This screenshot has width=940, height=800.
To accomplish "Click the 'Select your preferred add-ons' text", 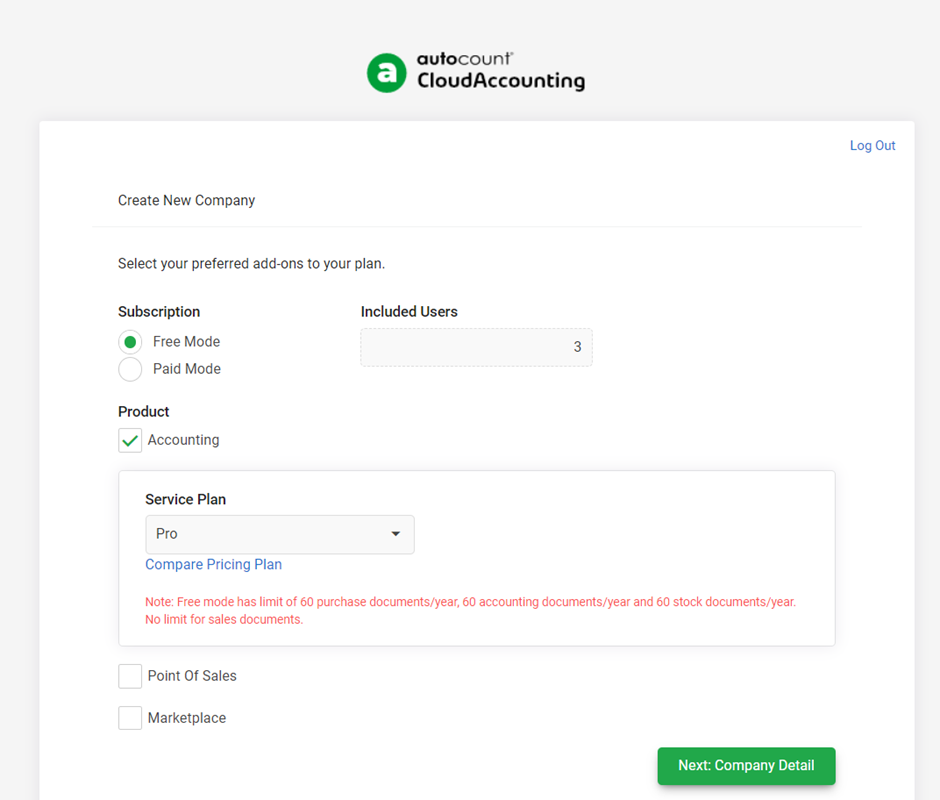I will point(251,264).
